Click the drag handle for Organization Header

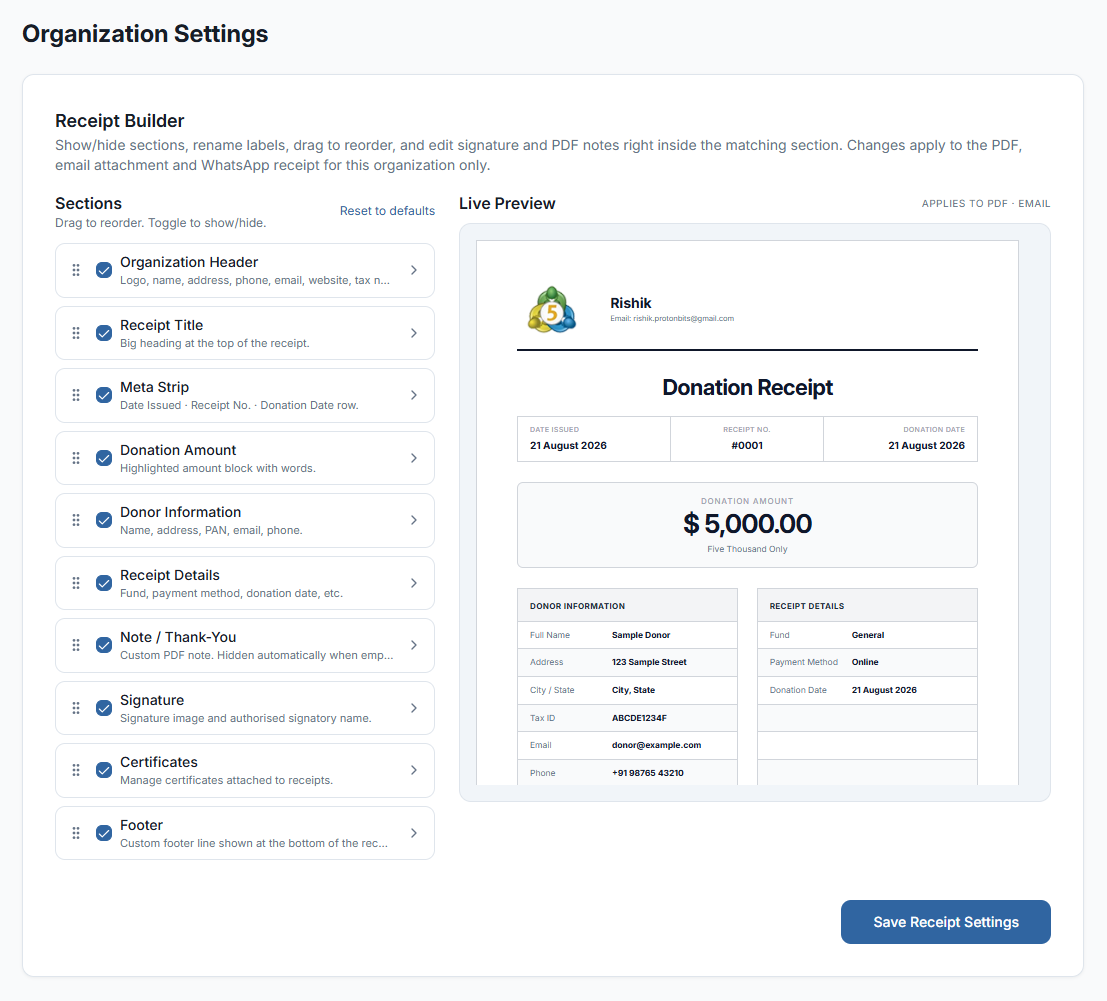76,270
